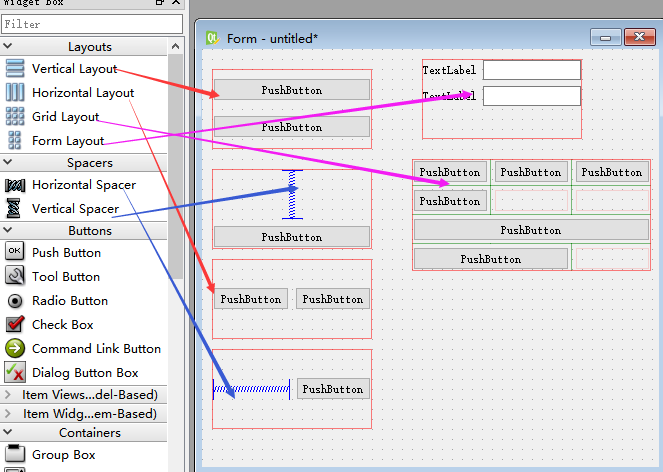Expand the Item Widgets (Item-Based) category

(x=90, y=414)
